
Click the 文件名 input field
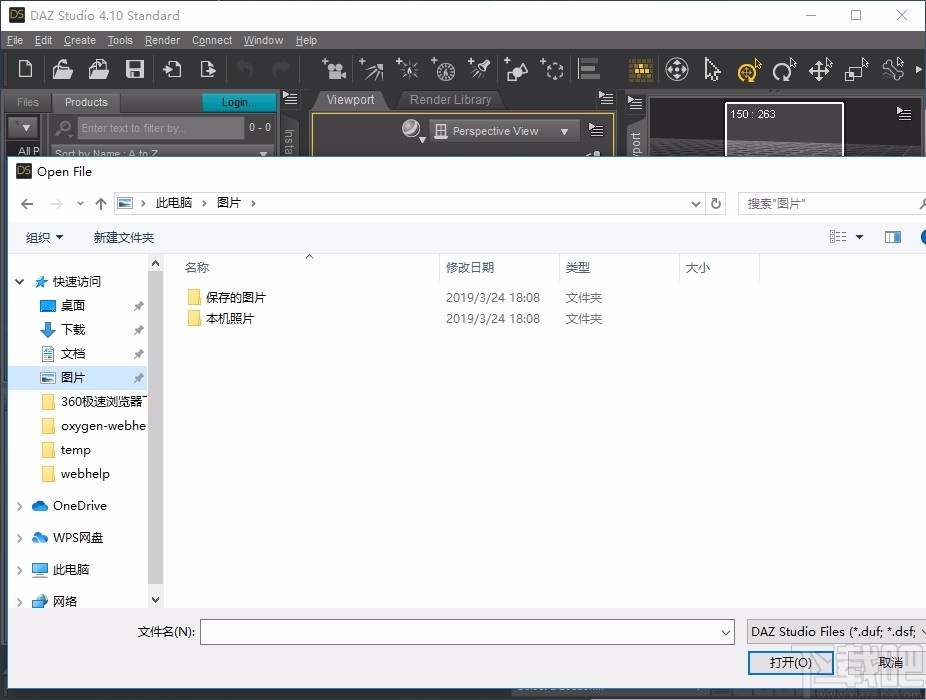click(460, 632)
